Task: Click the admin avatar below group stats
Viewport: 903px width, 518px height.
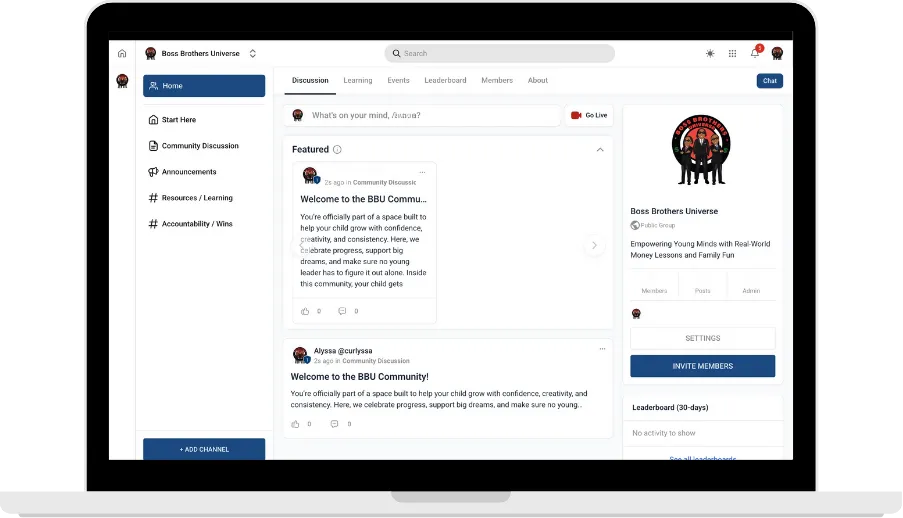Action: pos(636,314)
